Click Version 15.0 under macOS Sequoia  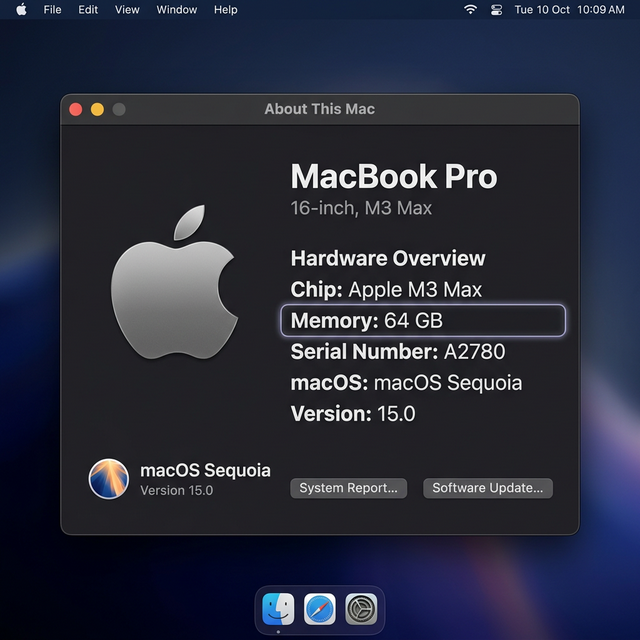(x=177, y=490)
